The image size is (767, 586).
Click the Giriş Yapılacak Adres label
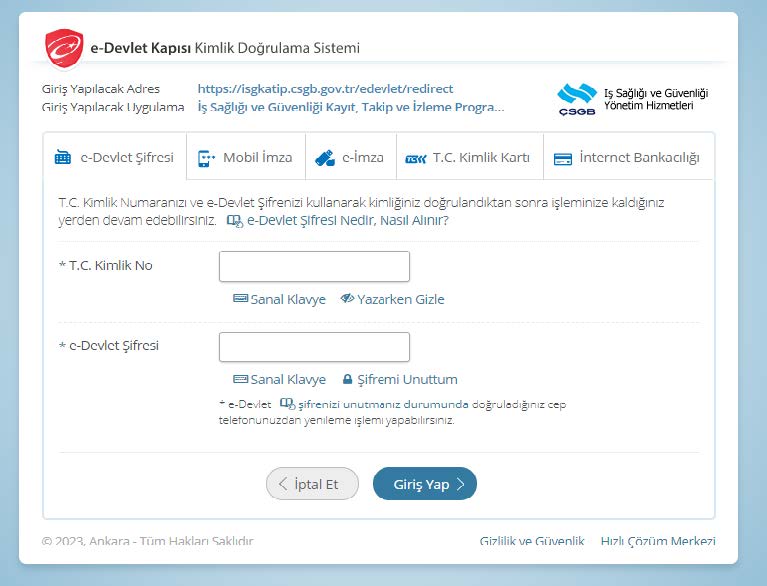click(x=101, y=89)
